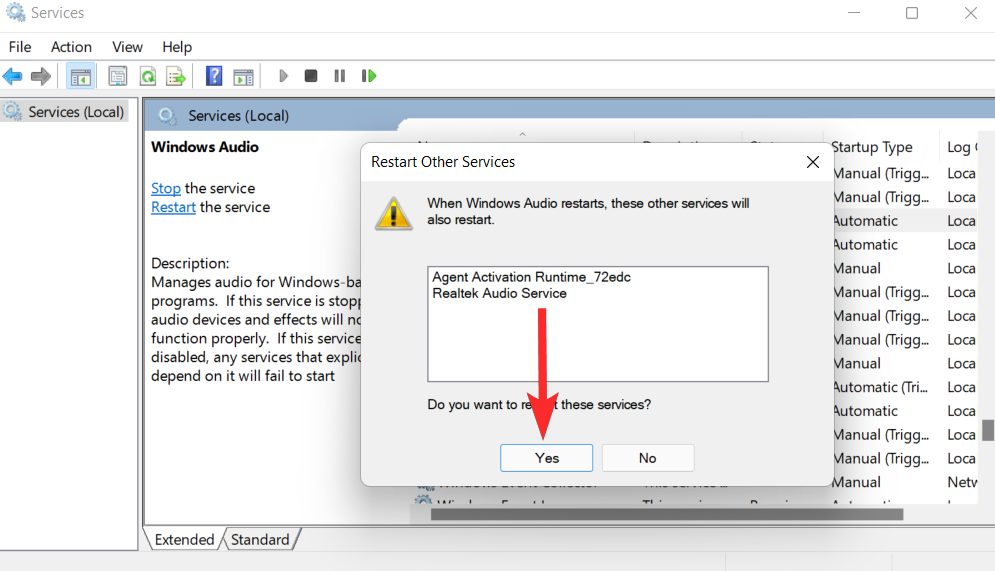Click the Back arrow in toolbar
This screenshot has height=571, width=995.
coord(13,77)
